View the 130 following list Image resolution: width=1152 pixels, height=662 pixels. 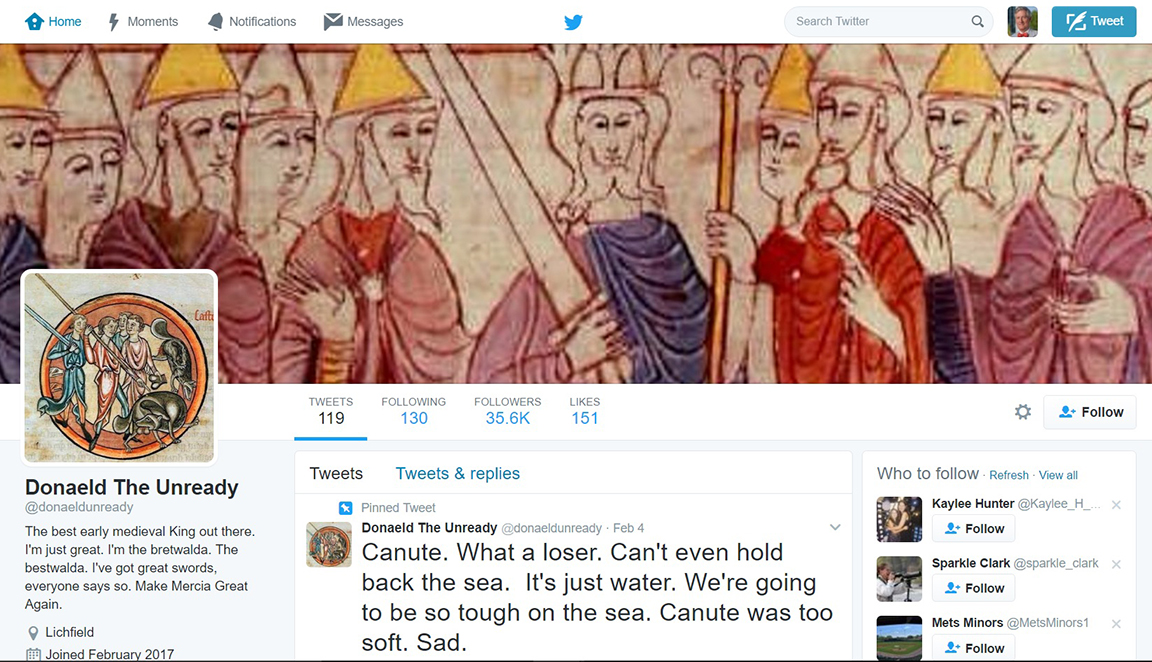pyautogui.click(x=414, y=411)
